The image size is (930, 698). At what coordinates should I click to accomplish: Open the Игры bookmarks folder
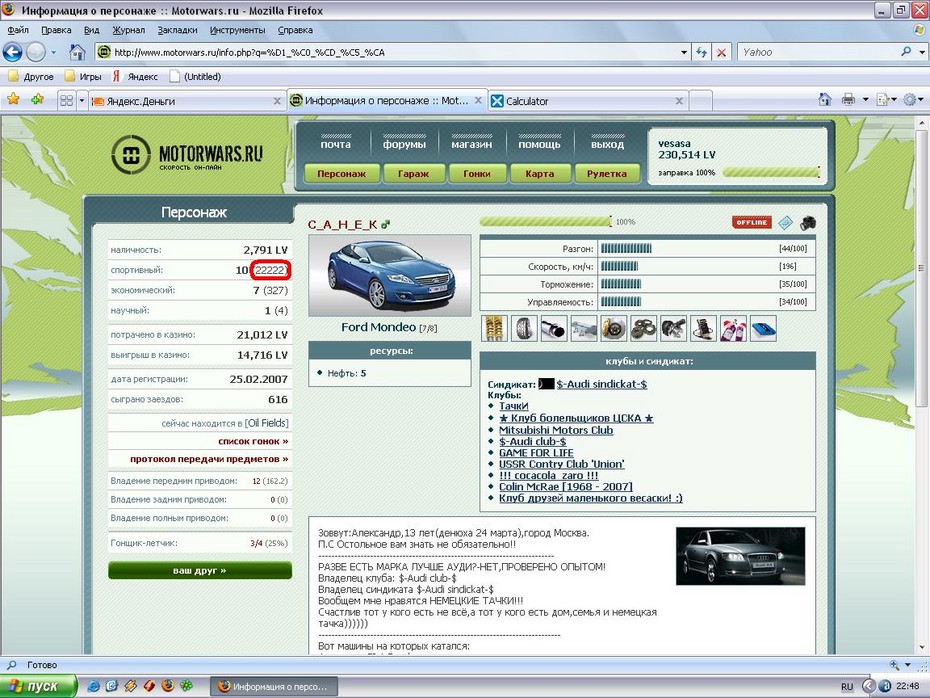pos(83,77)
